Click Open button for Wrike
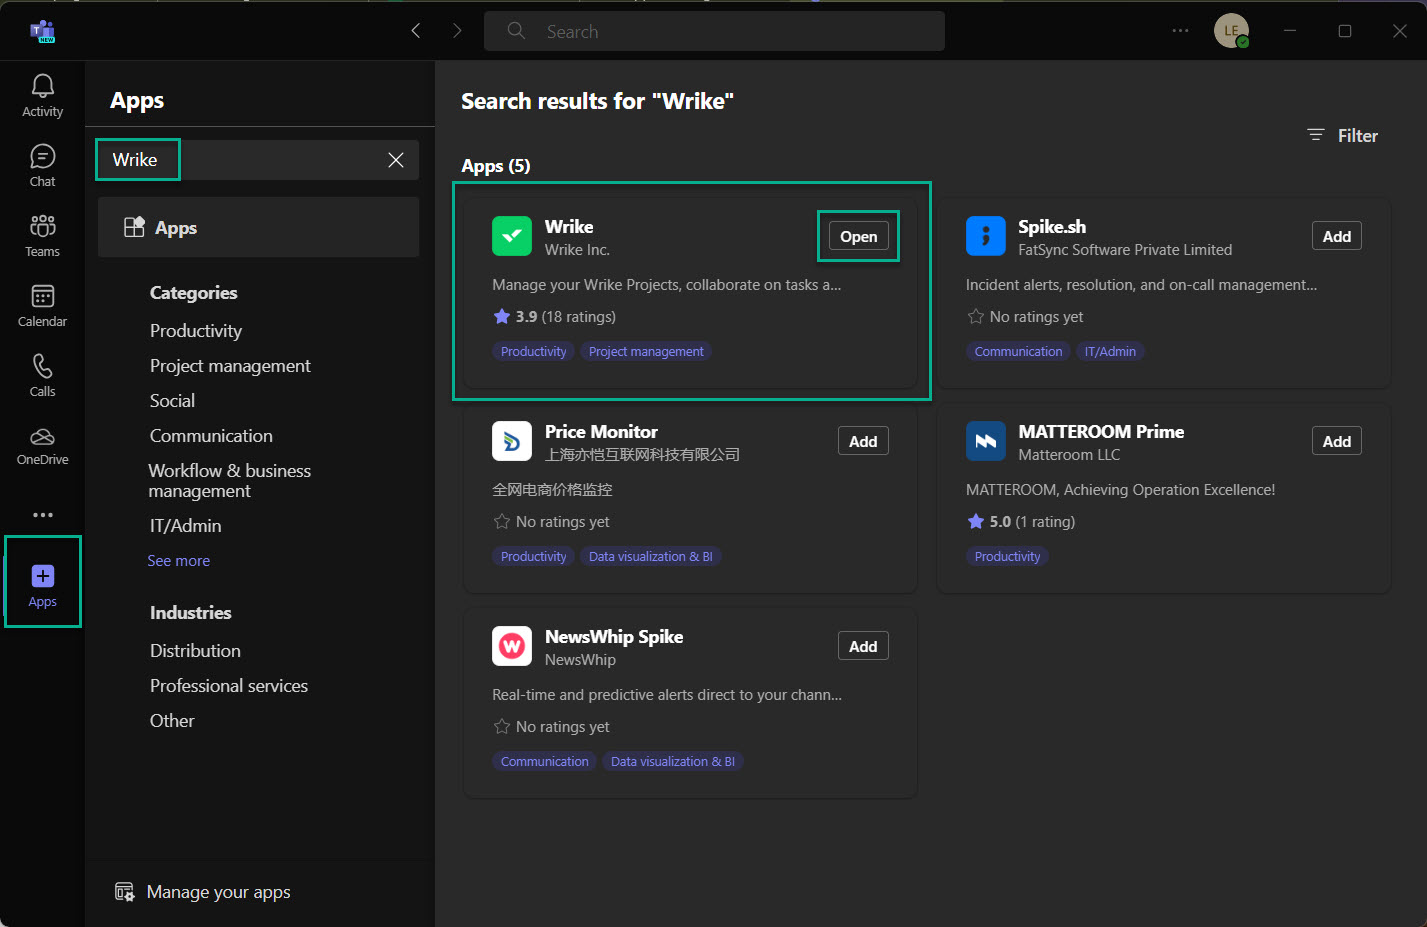Viewport: 1427px width, 927px height. point(858,237)
